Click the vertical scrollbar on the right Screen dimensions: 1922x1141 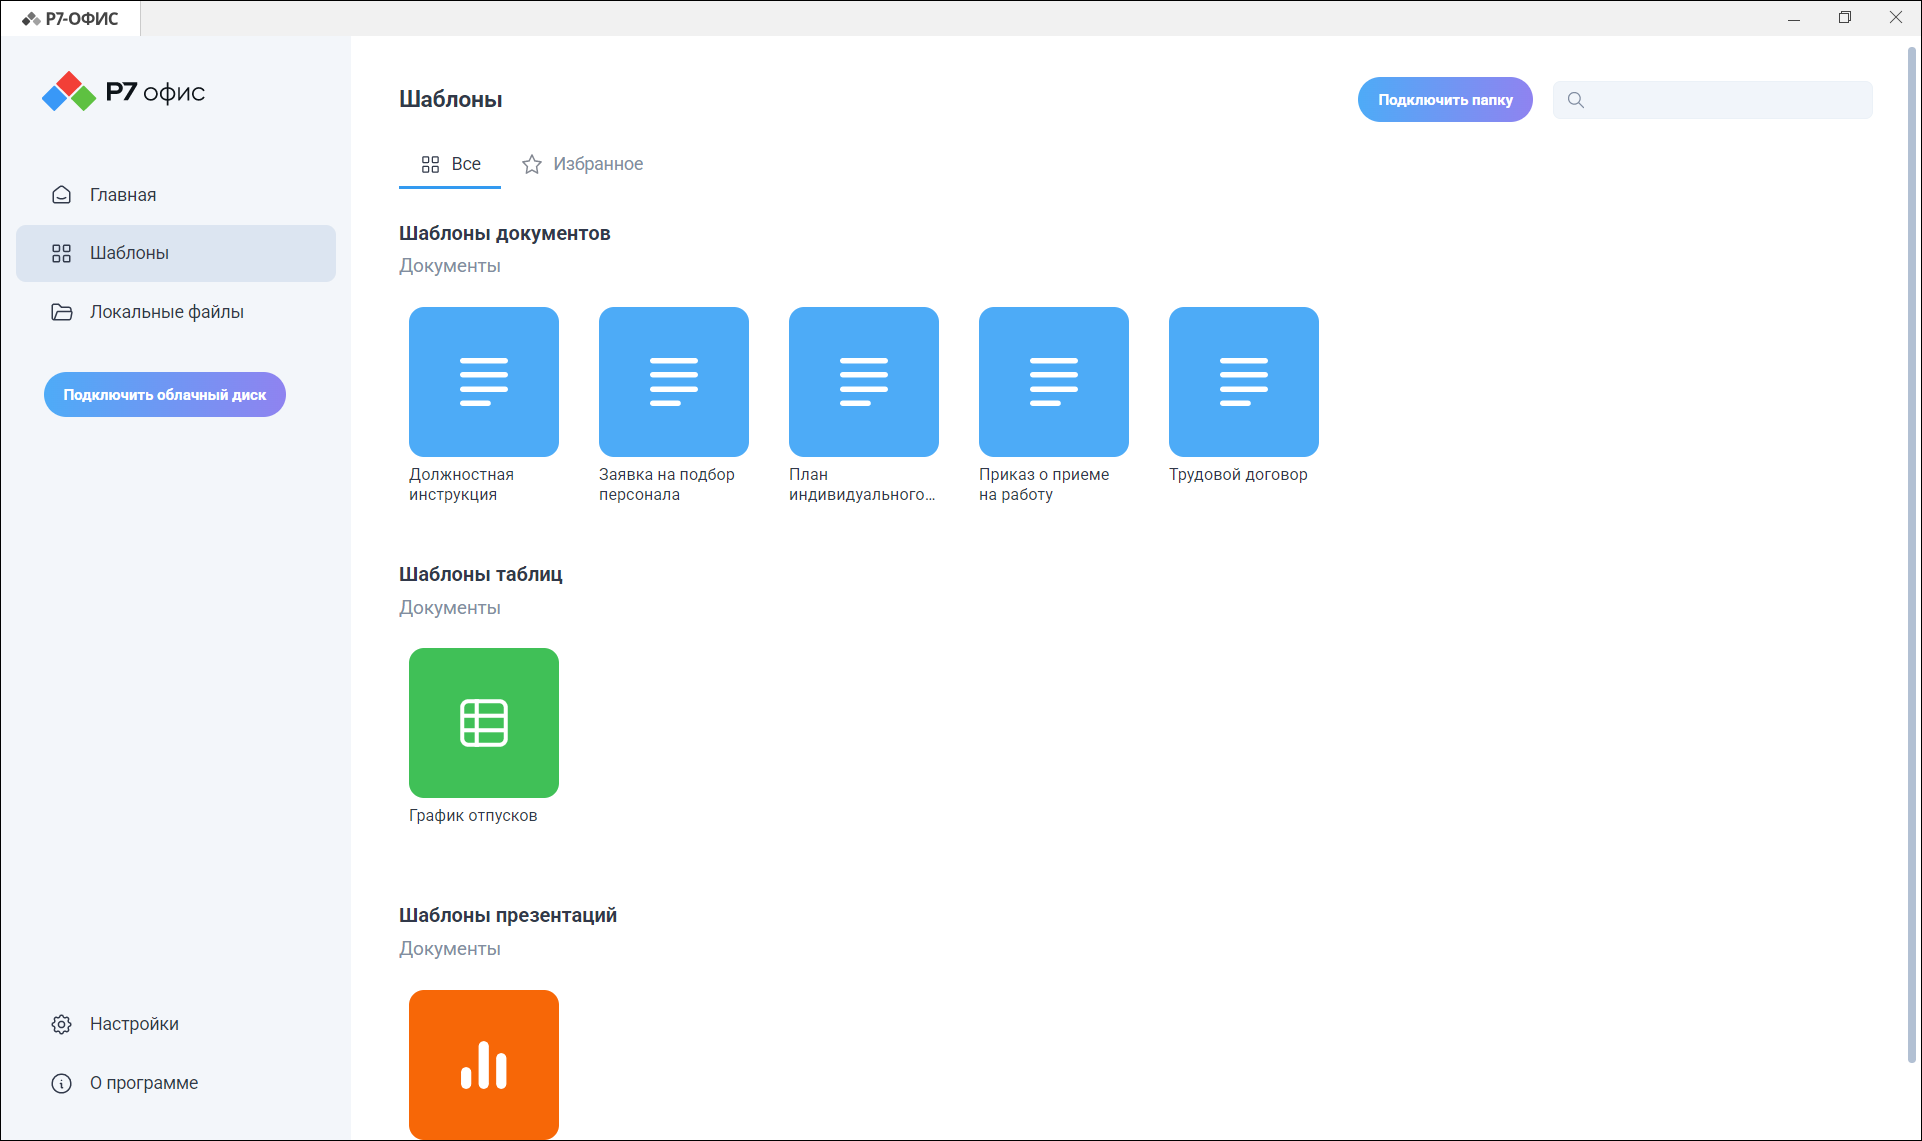[1913, 555]
